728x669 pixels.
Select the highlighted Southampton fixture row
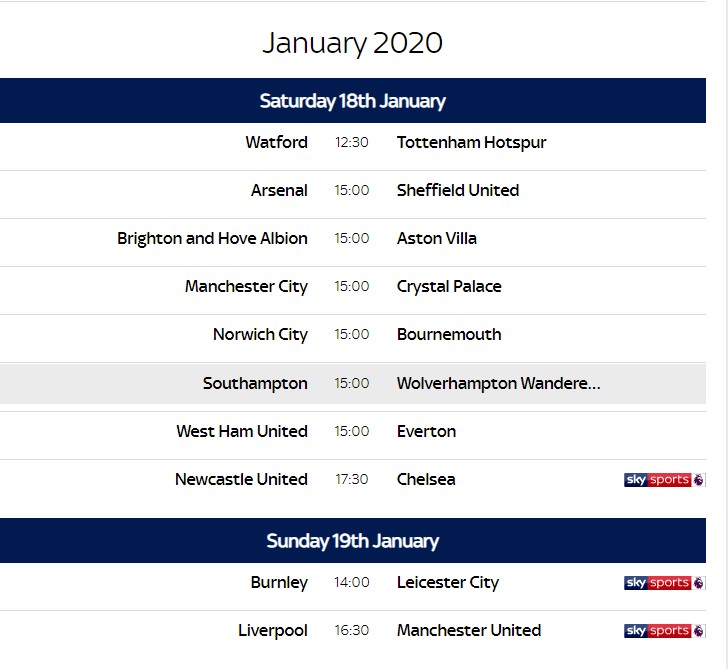click(x=353, y=383)
